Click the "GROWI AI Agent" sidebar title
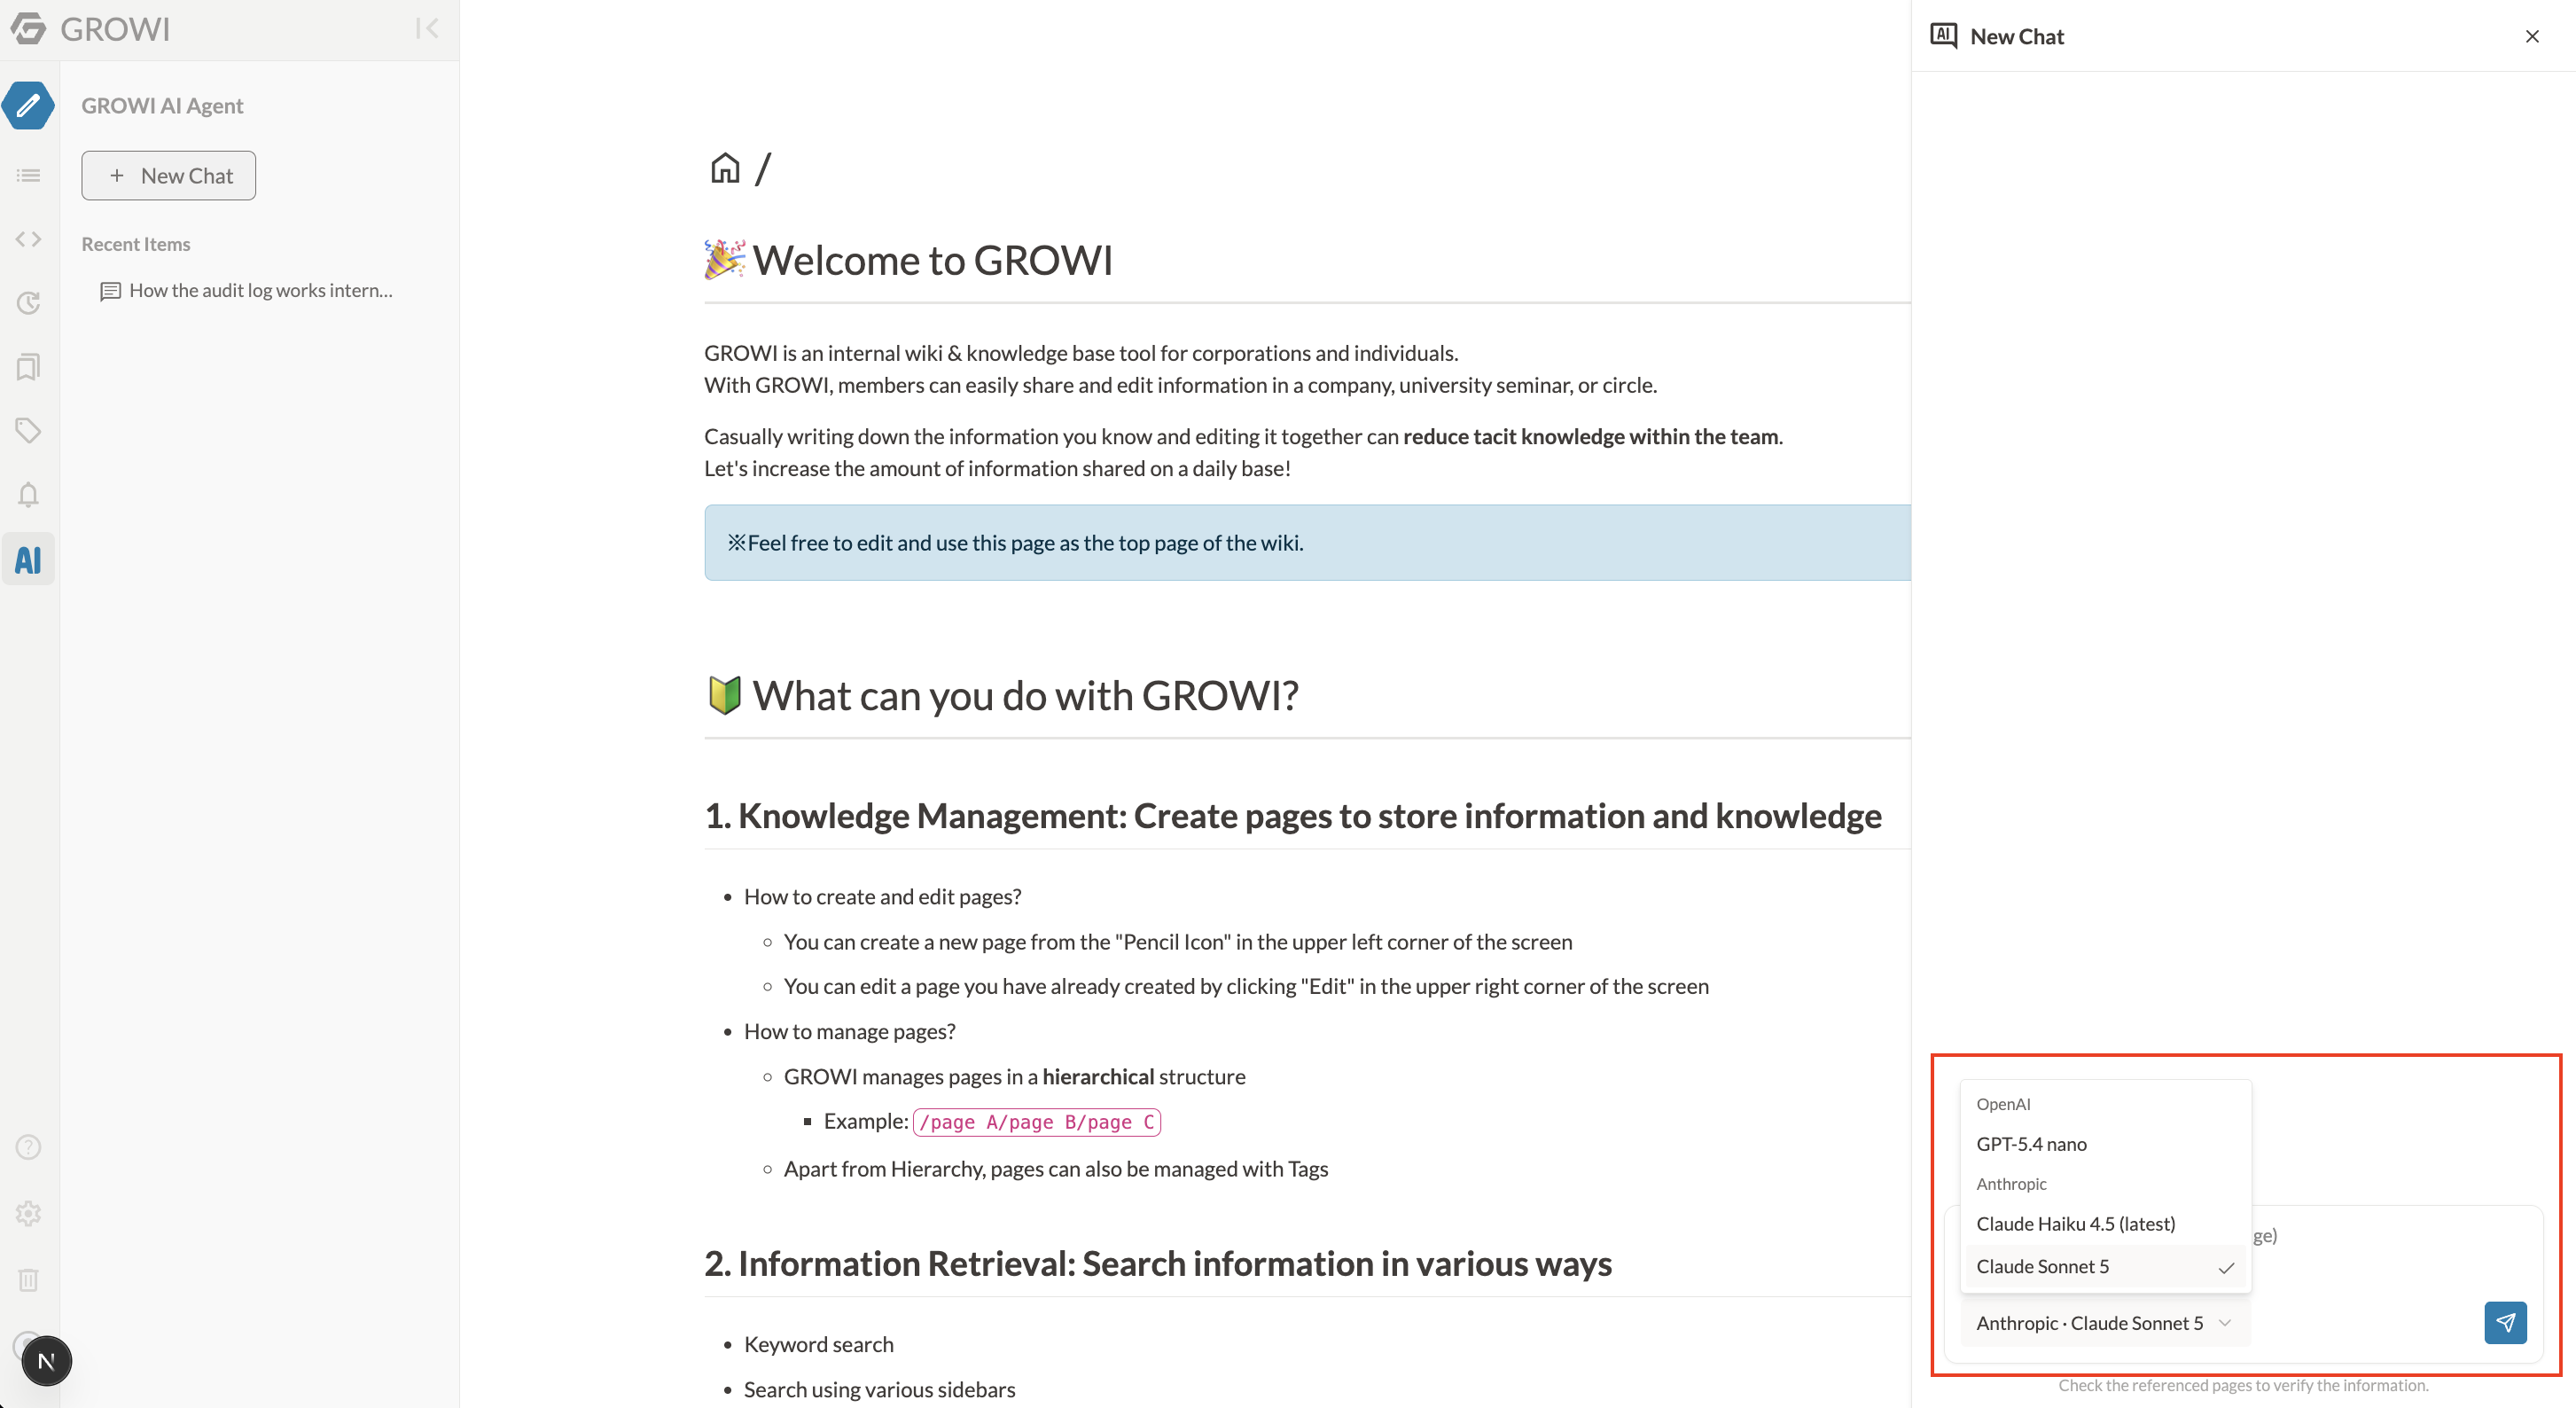Image resolution: width=2576 pixels, height=1408 pixels. (x=162, y=105)
